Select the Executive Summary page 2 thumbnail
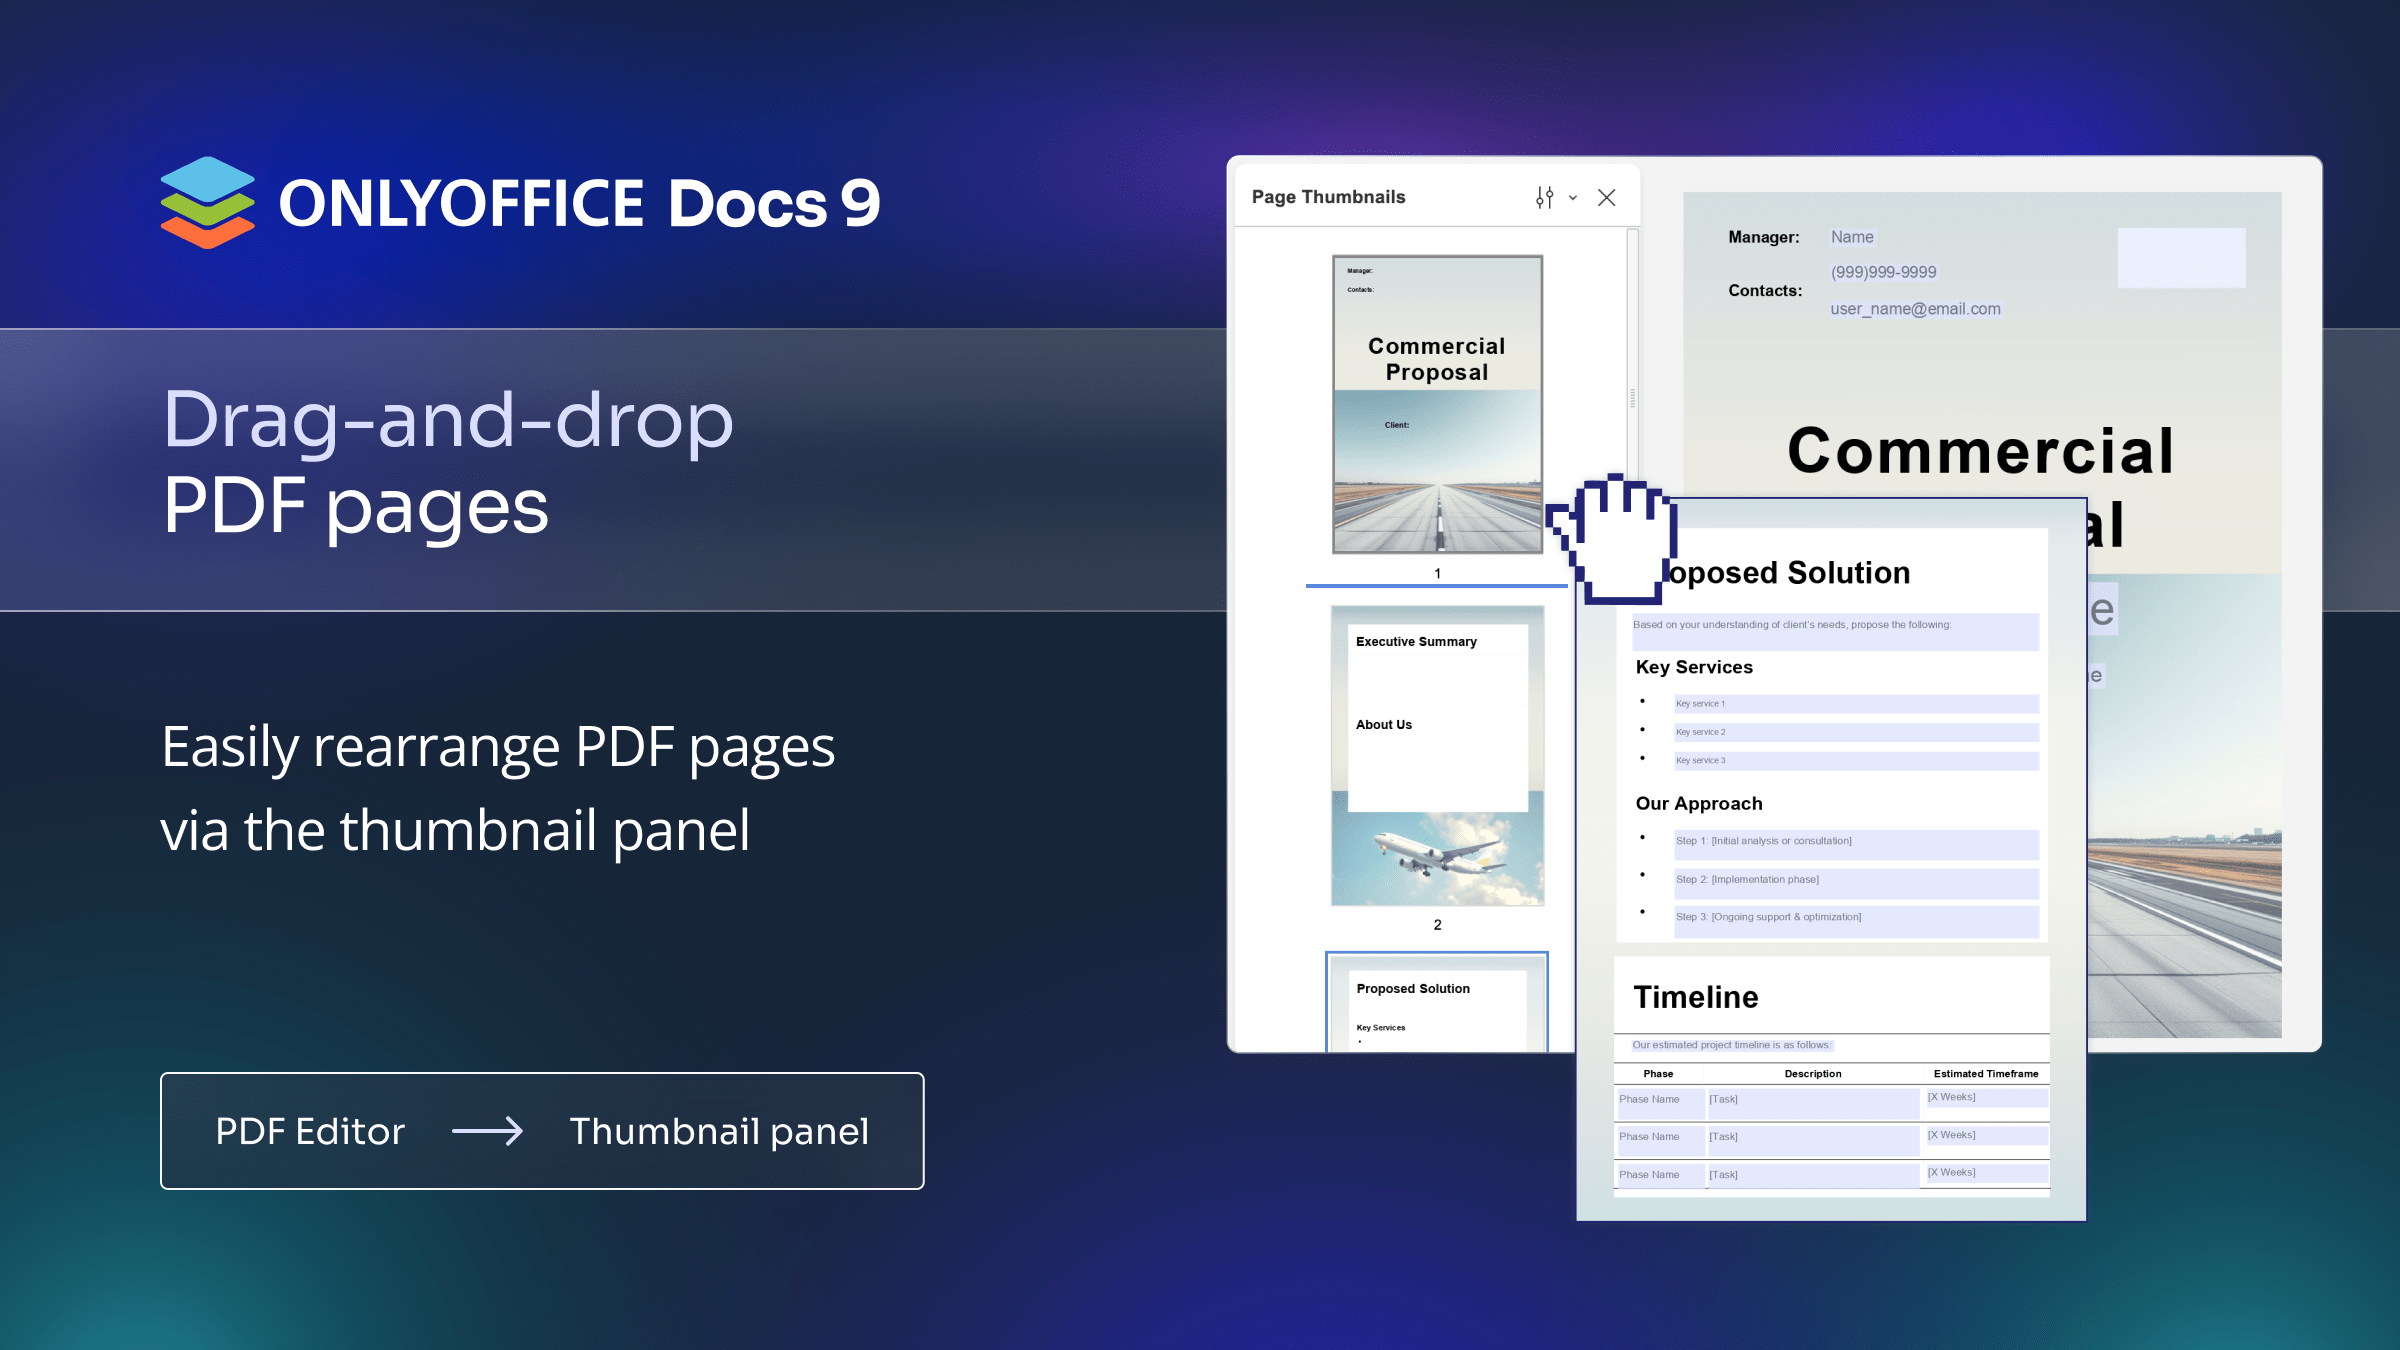The height and width of the screenshot is (1350, 2400). [1437, 756]
